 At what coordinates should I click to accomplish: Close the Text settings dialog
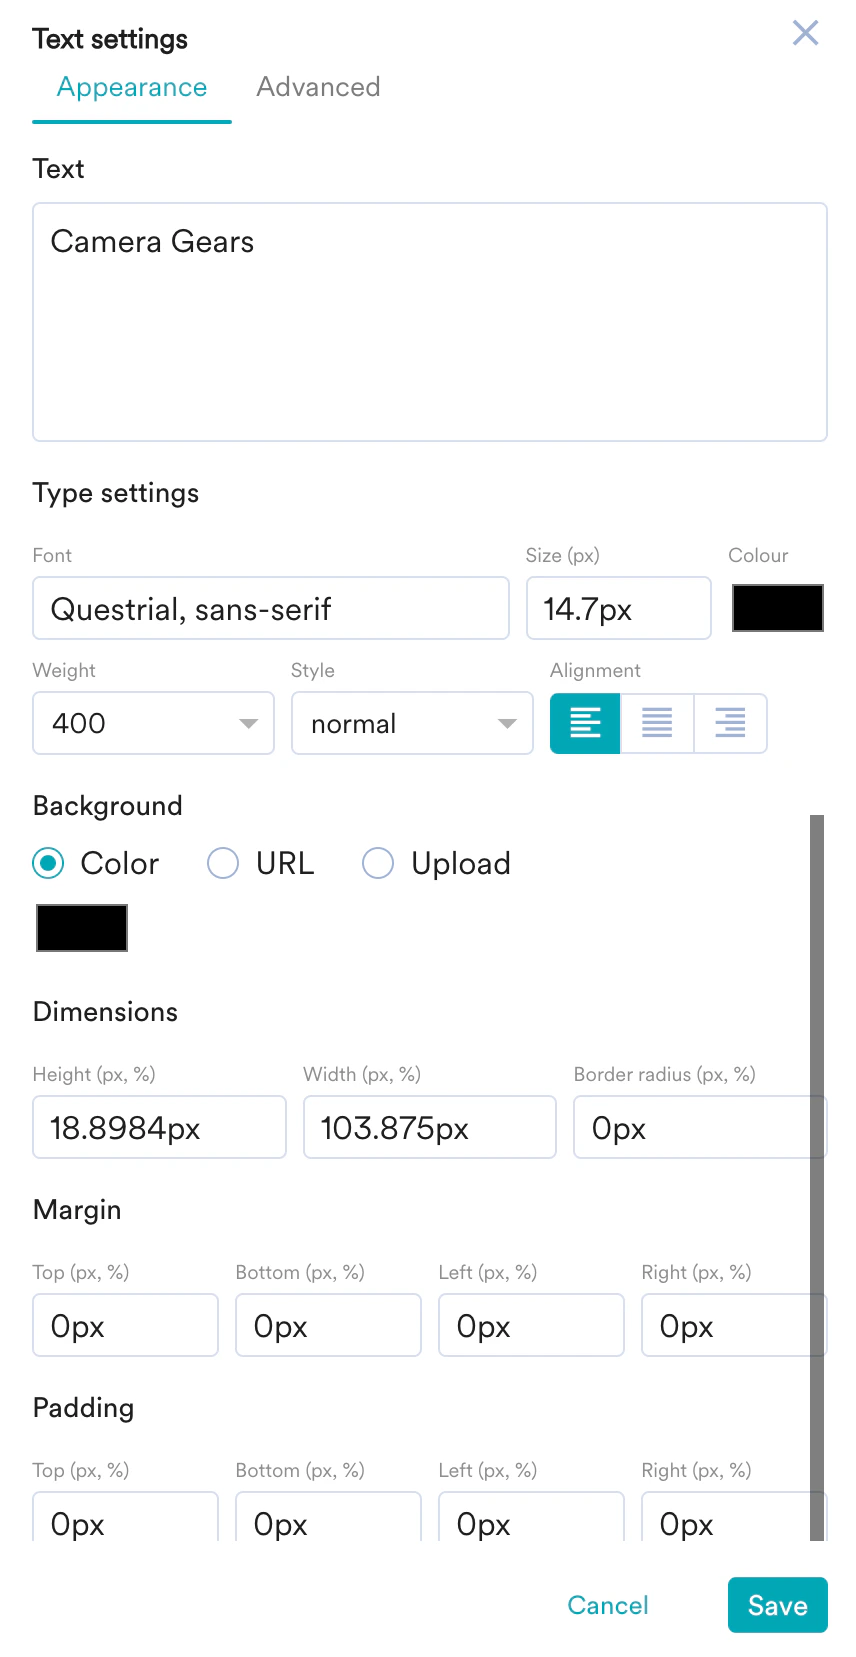(x=805, y=33)
